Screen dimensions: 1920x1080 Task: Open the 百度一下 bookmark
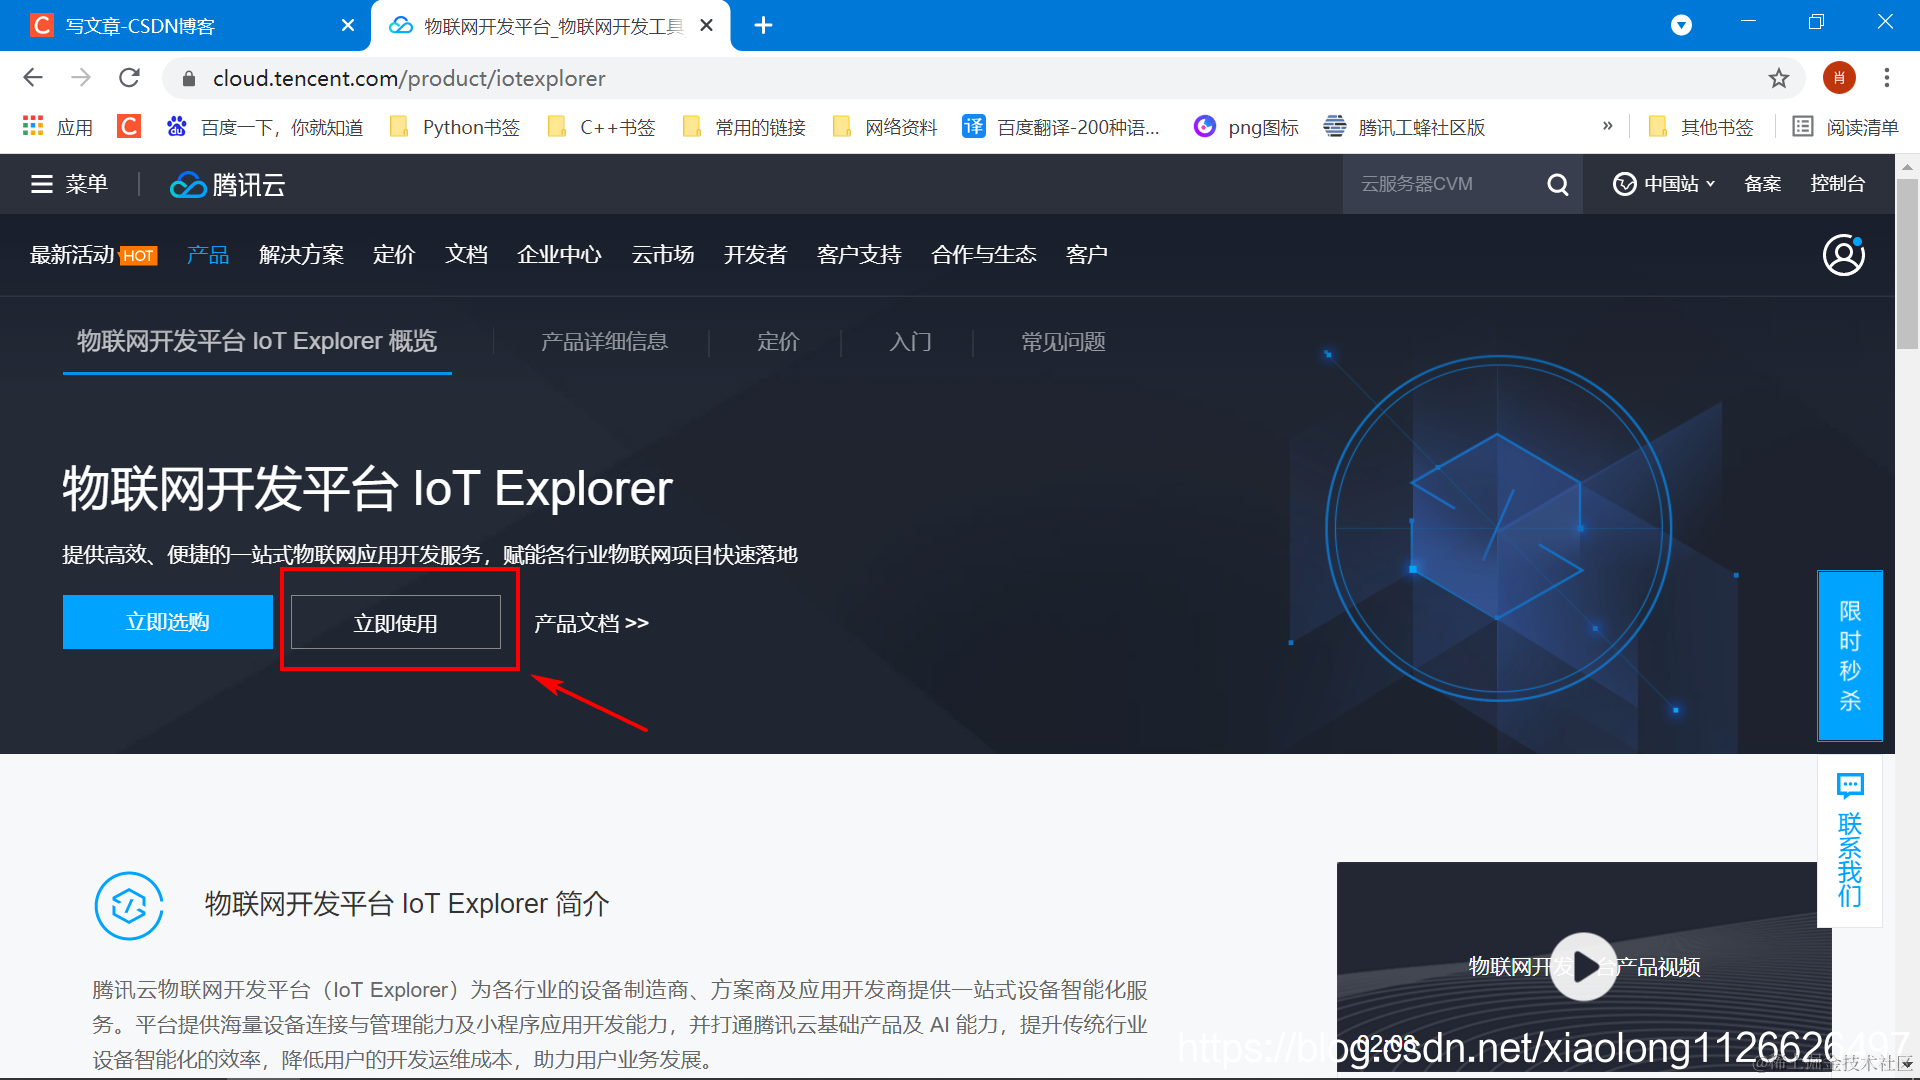[264, 127]
